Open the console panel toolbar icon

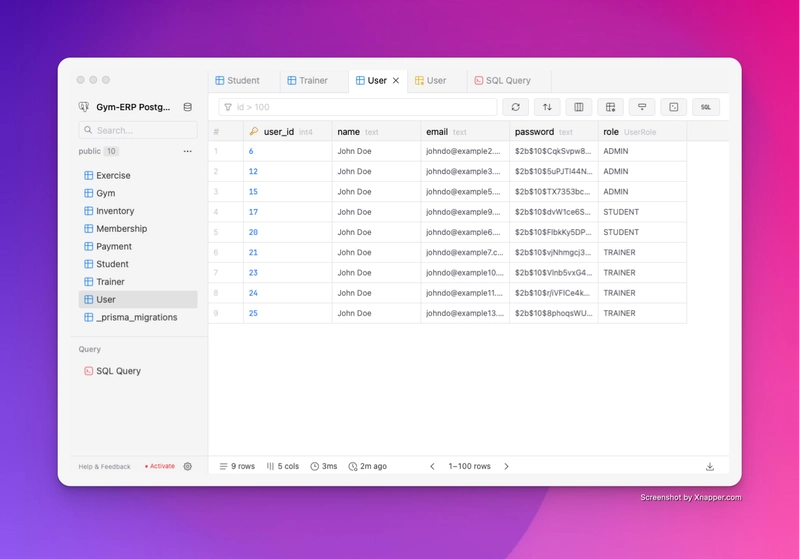(673, 107)
